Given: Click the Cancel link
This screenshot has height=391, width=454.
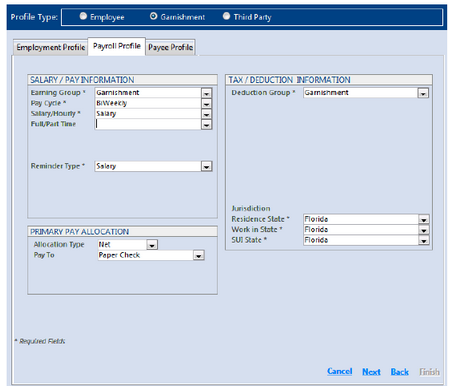Looking at the screenshot, I should coord(339,371).
